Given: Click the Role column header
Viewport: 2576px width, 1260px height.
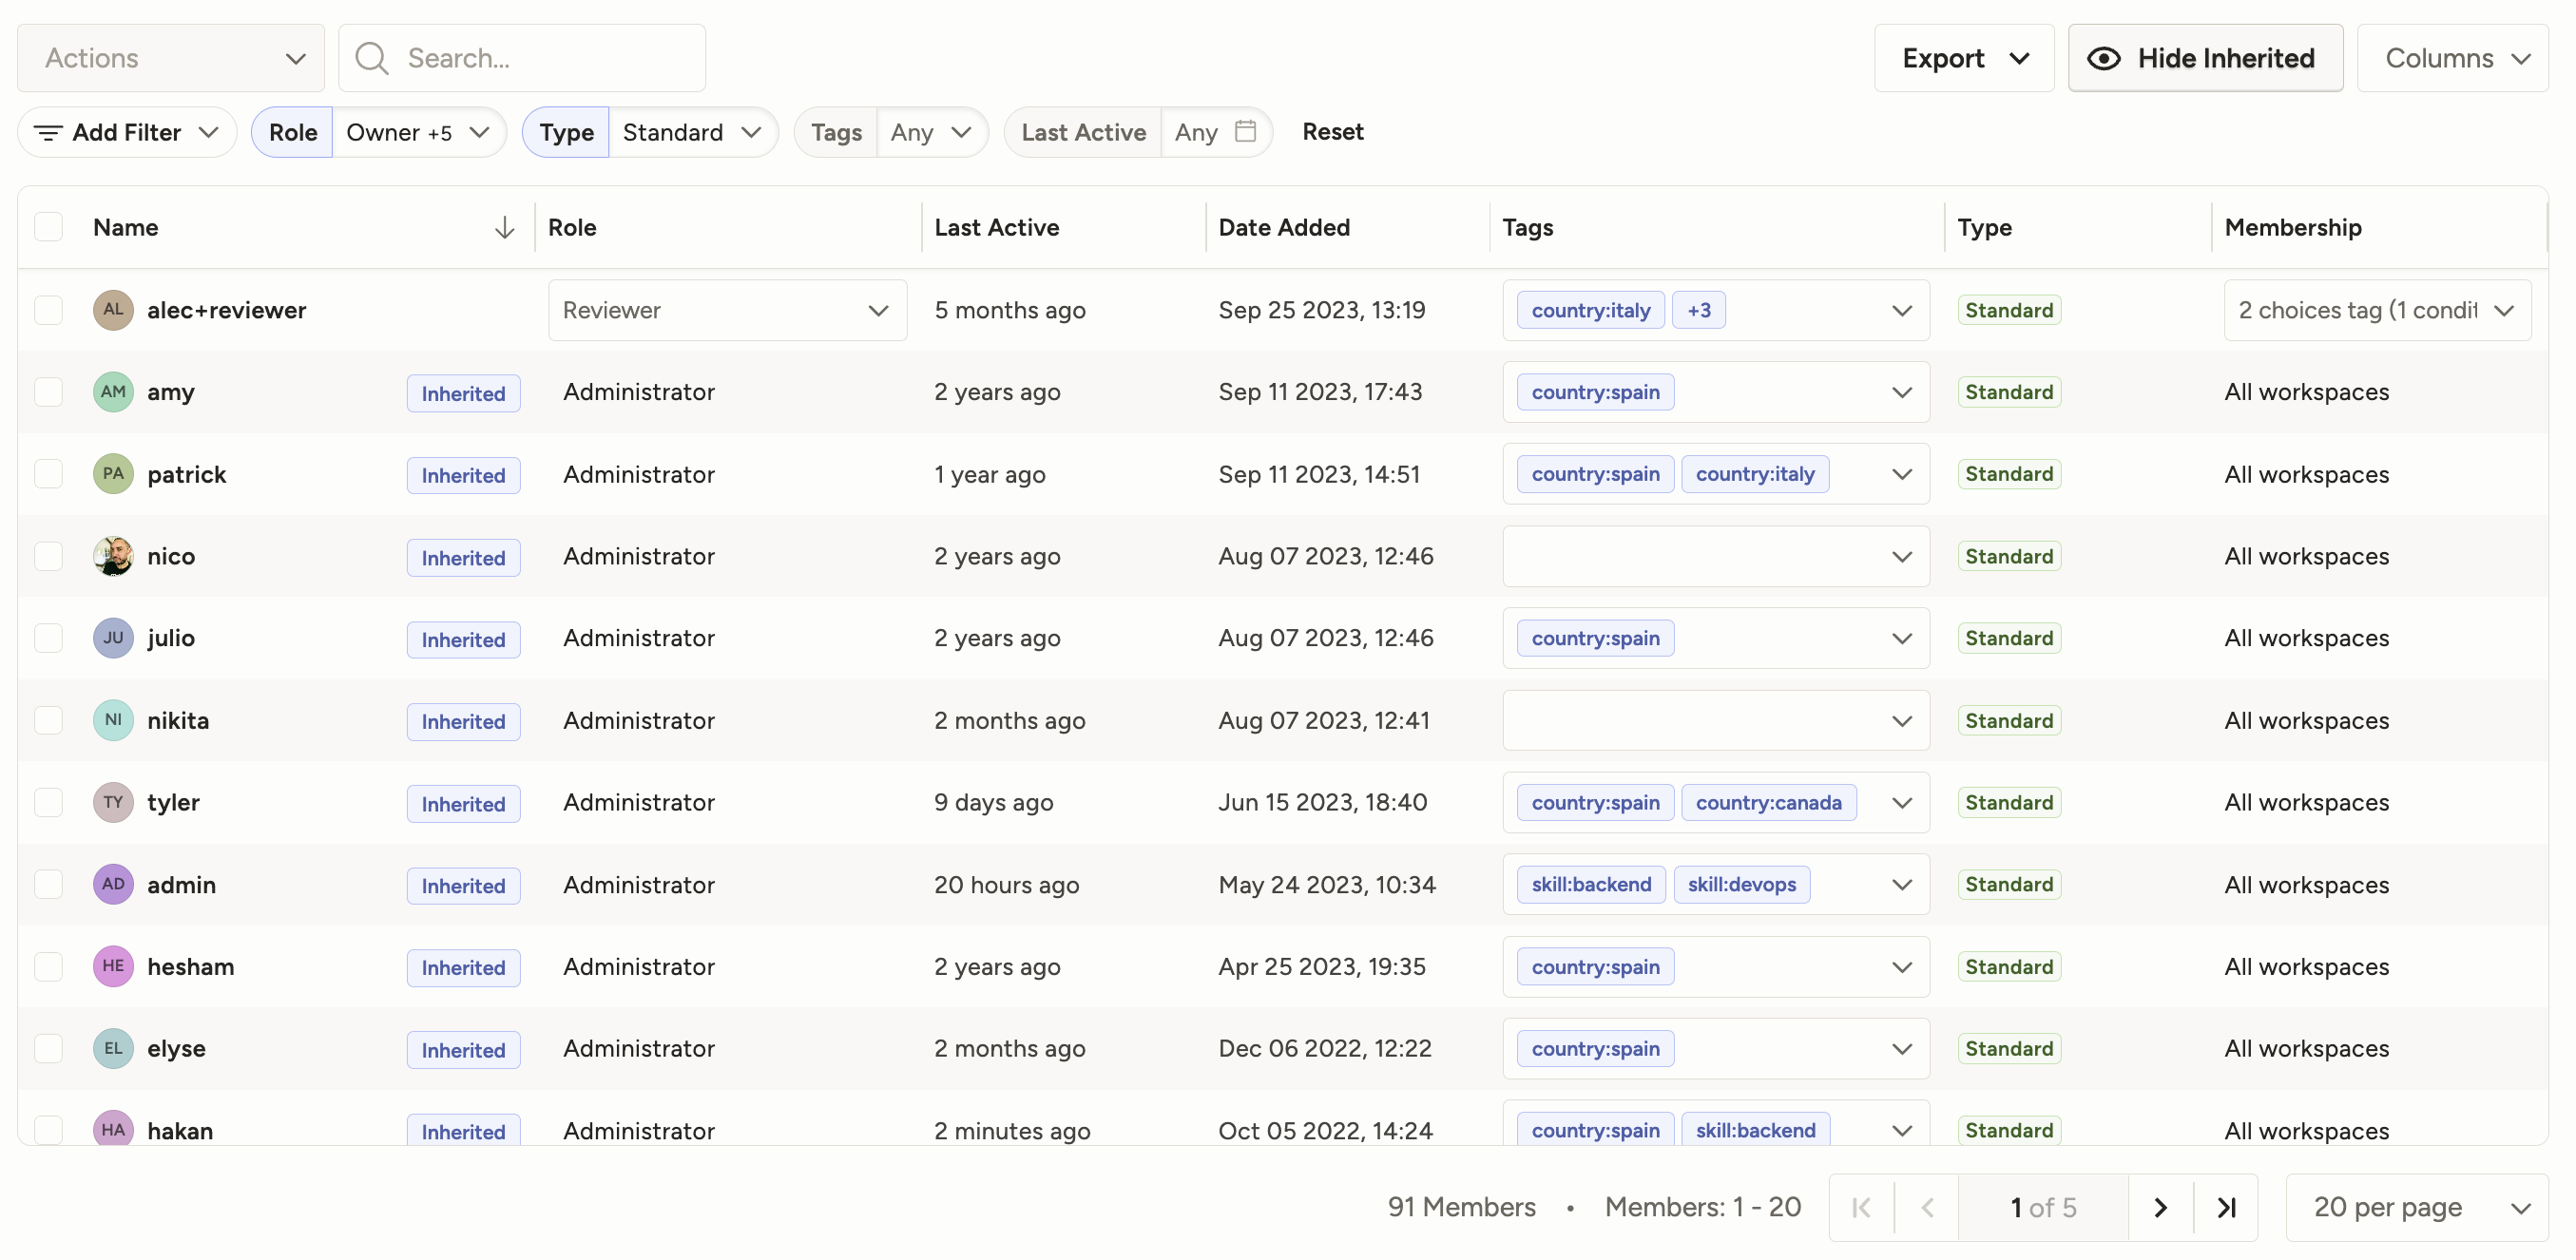Looking at the screenshot, I should click(x=572, y=227).
